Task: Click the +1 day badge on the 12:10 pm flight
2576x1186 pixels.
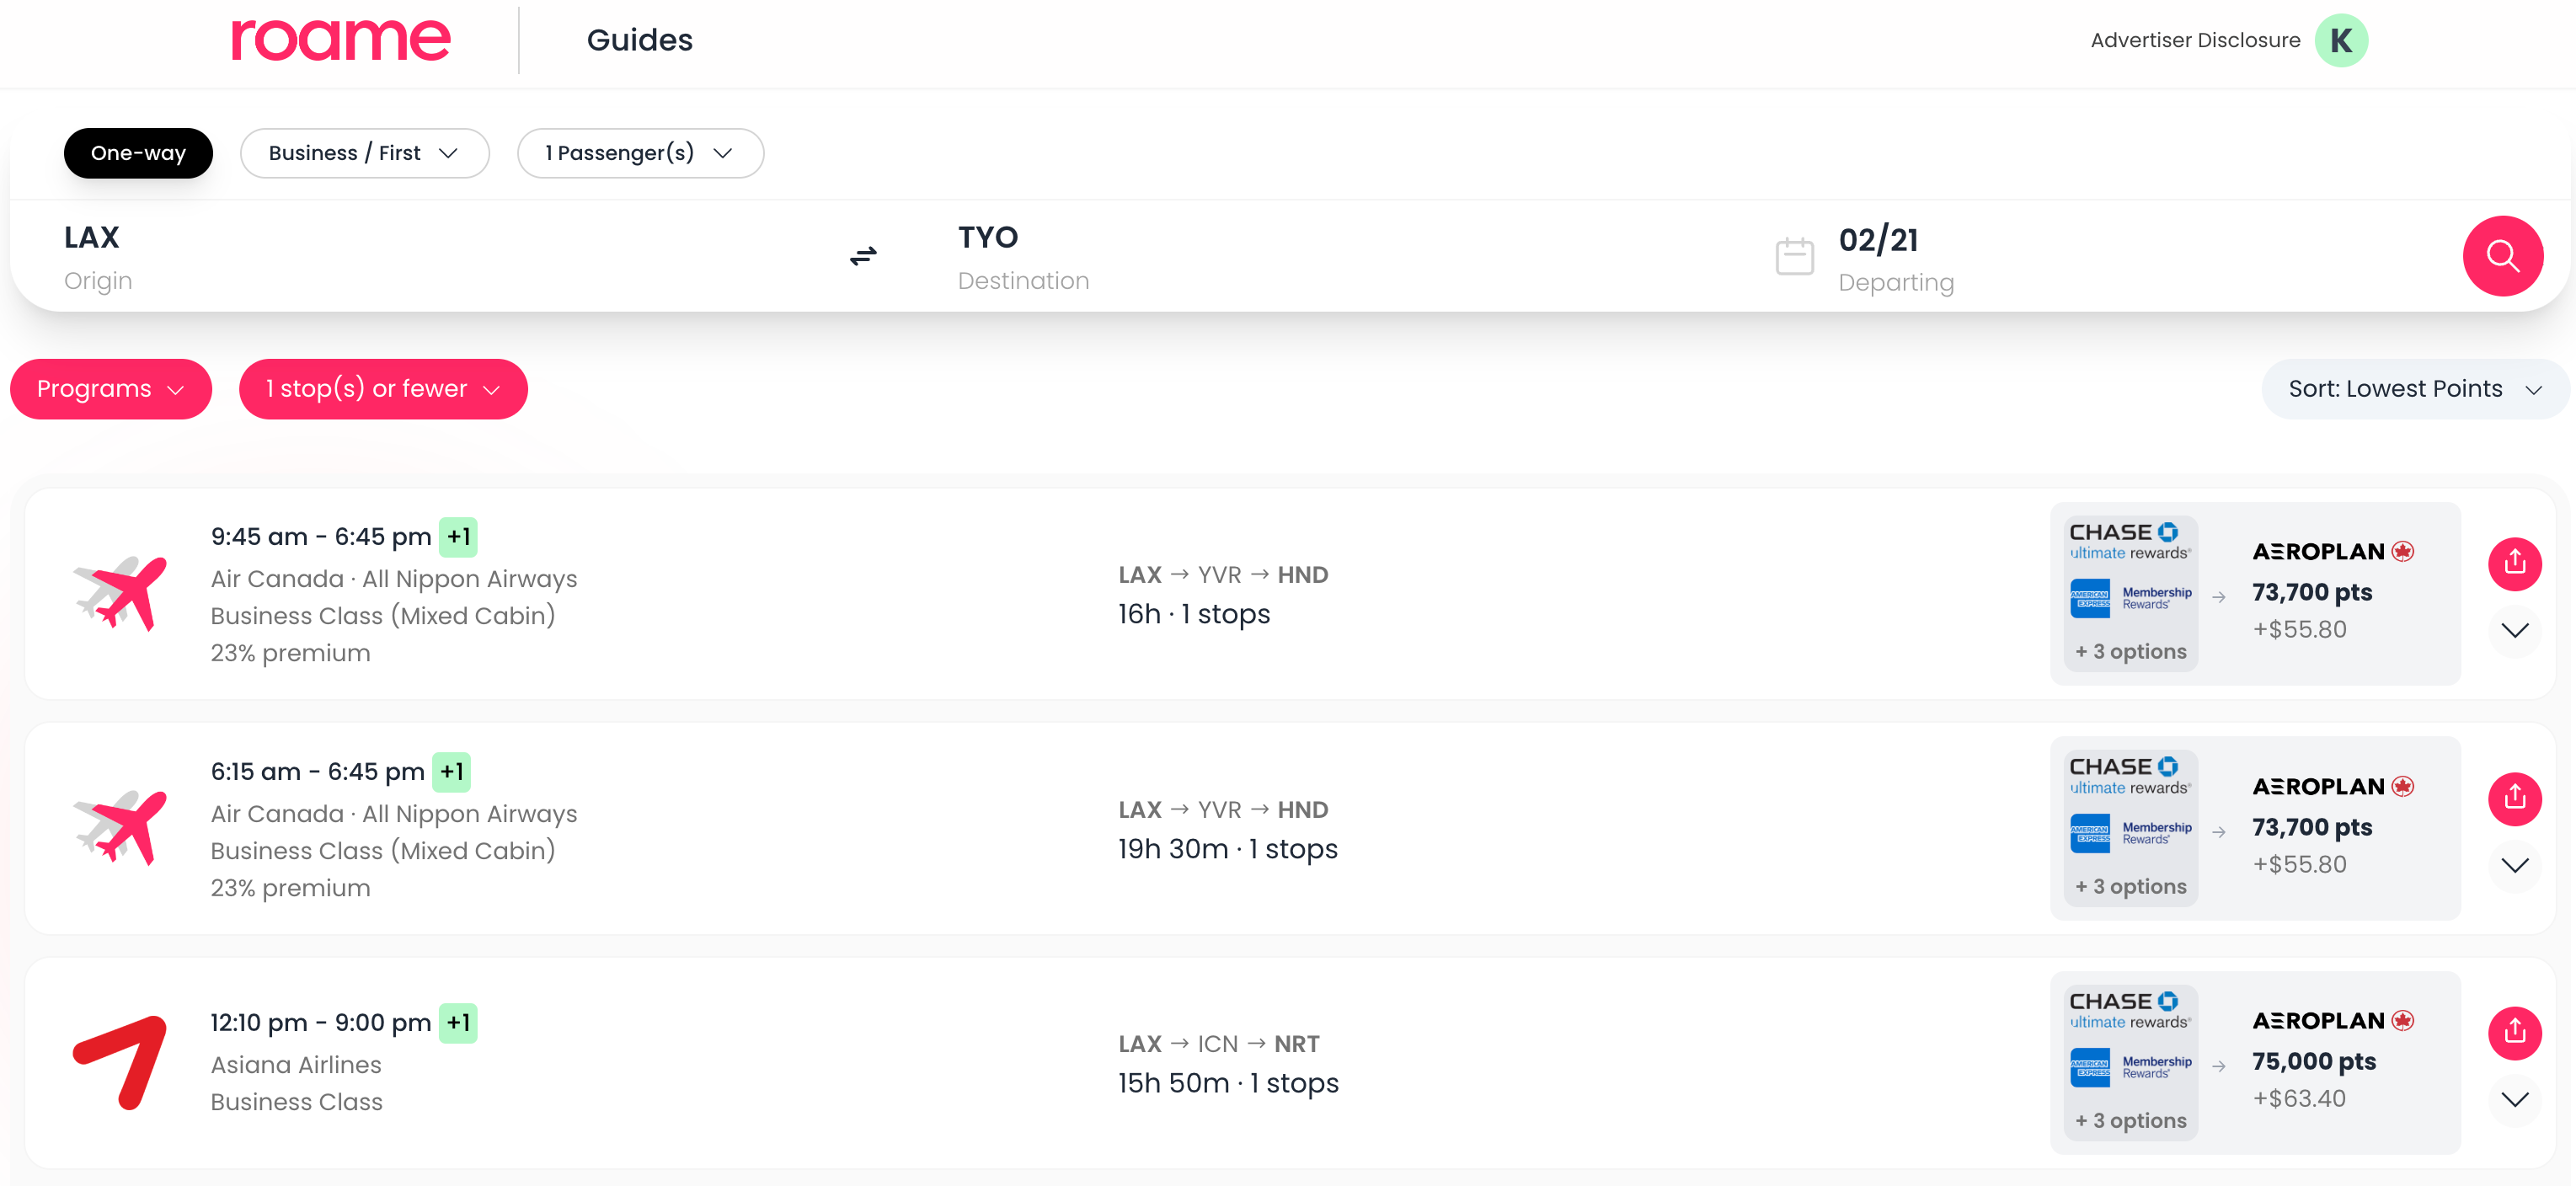Action: click(x=458, y=1022)
